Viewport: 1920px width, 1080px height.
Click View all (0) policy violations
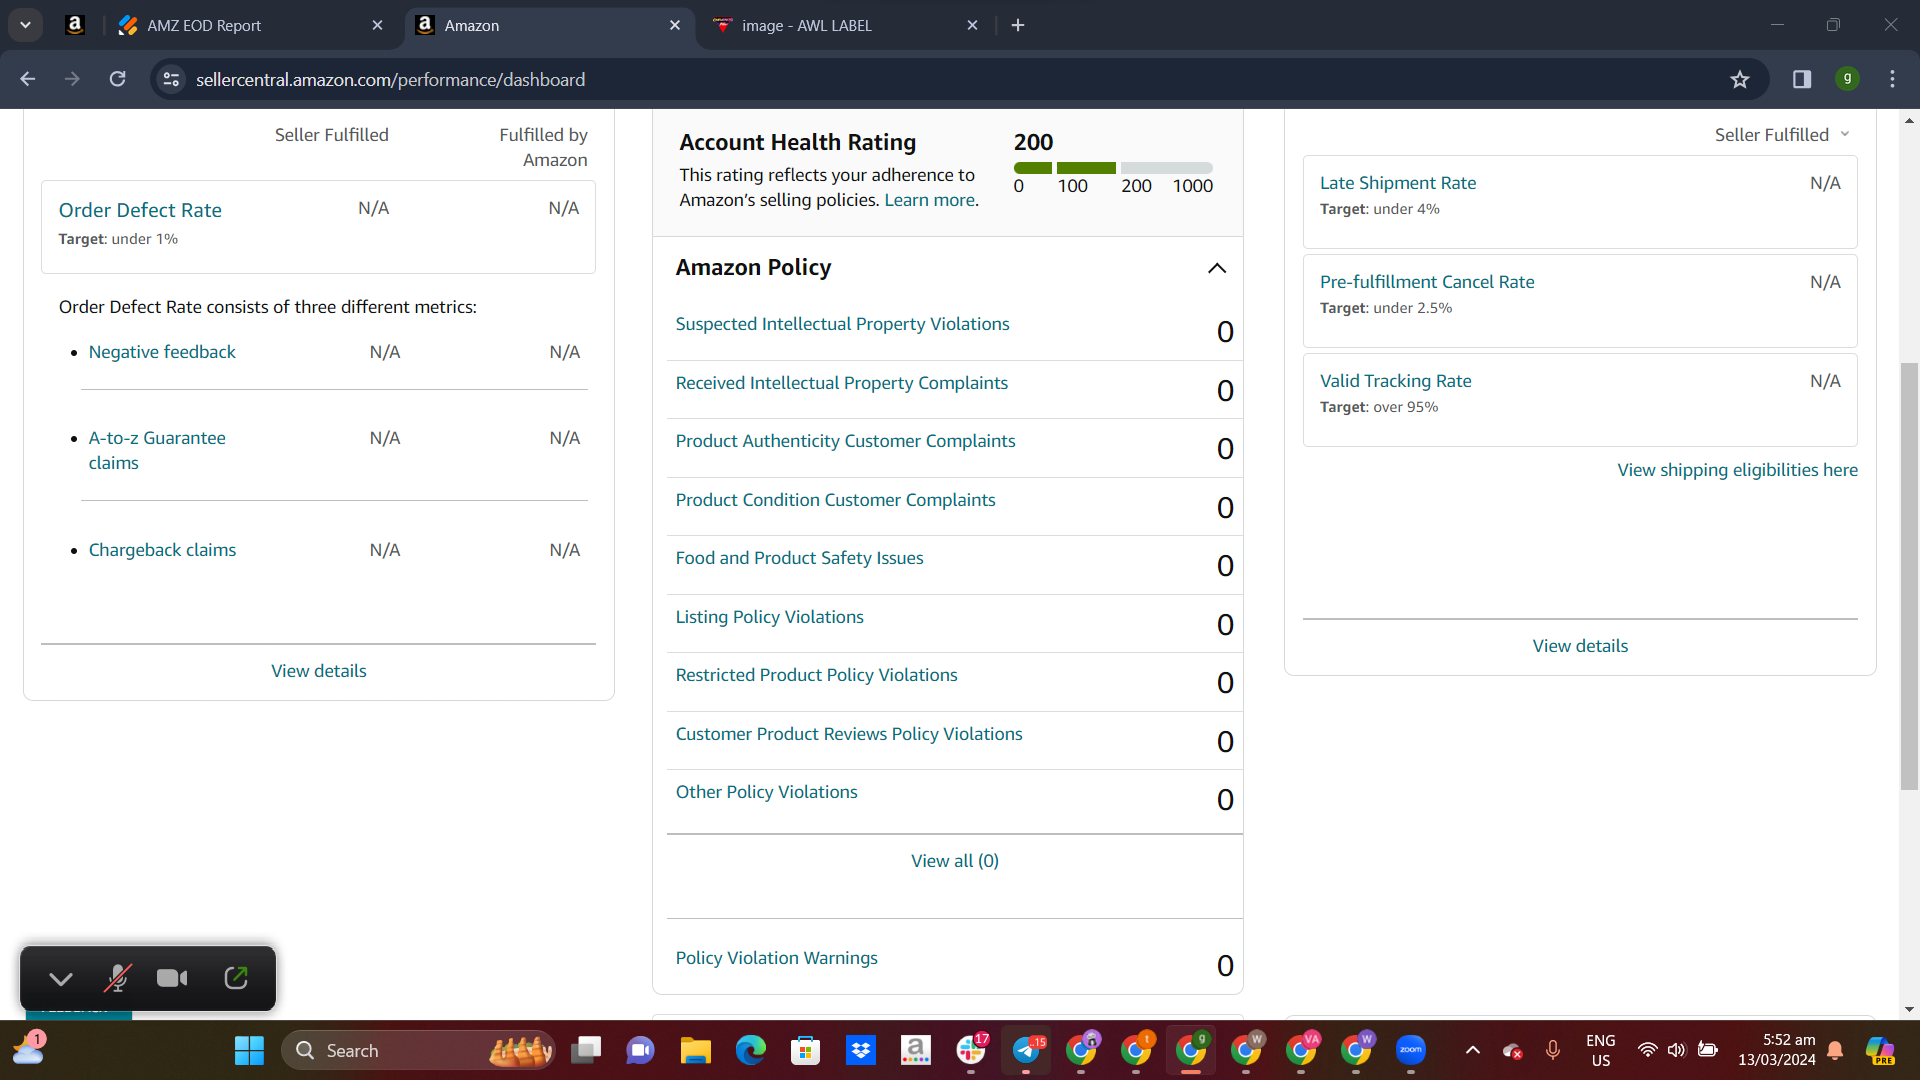(x=955, y=861)
